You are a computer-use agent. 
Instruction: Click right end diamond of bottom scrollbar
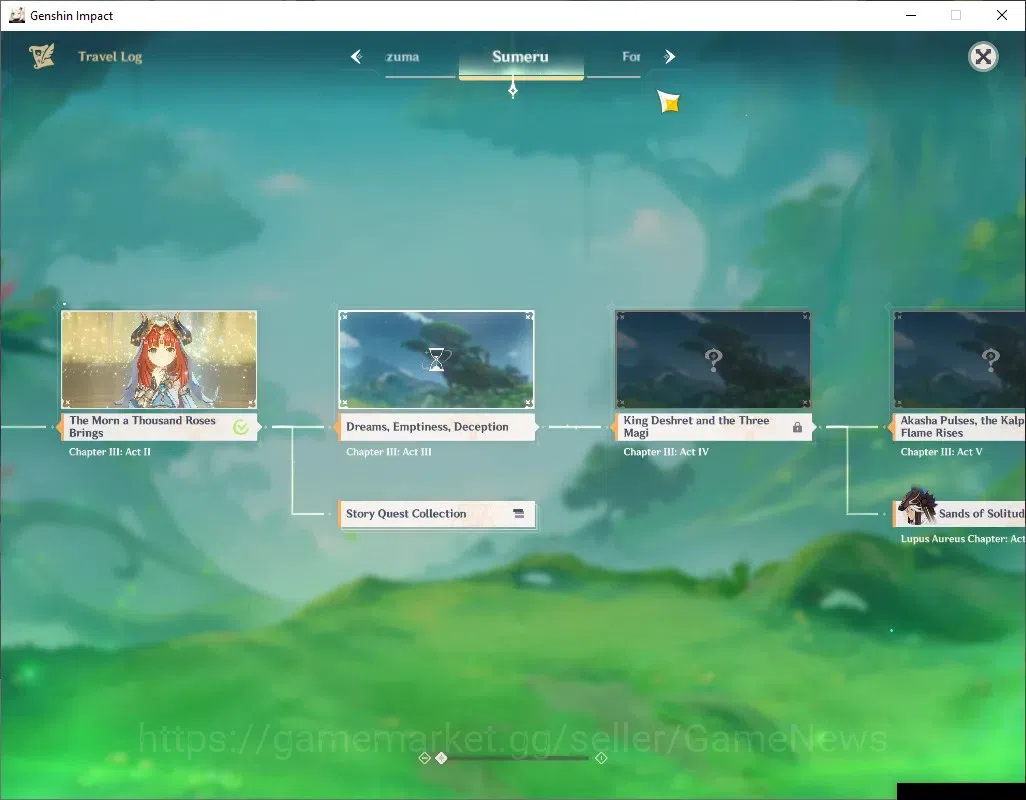click(601, 758)
